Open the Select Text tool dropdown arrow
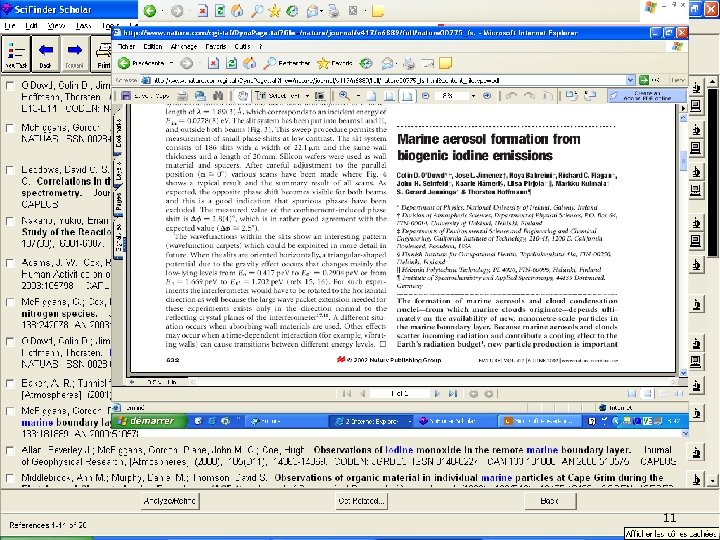This screenshot has width=720, height=540. pyautogui.click(x=307, y=96)
